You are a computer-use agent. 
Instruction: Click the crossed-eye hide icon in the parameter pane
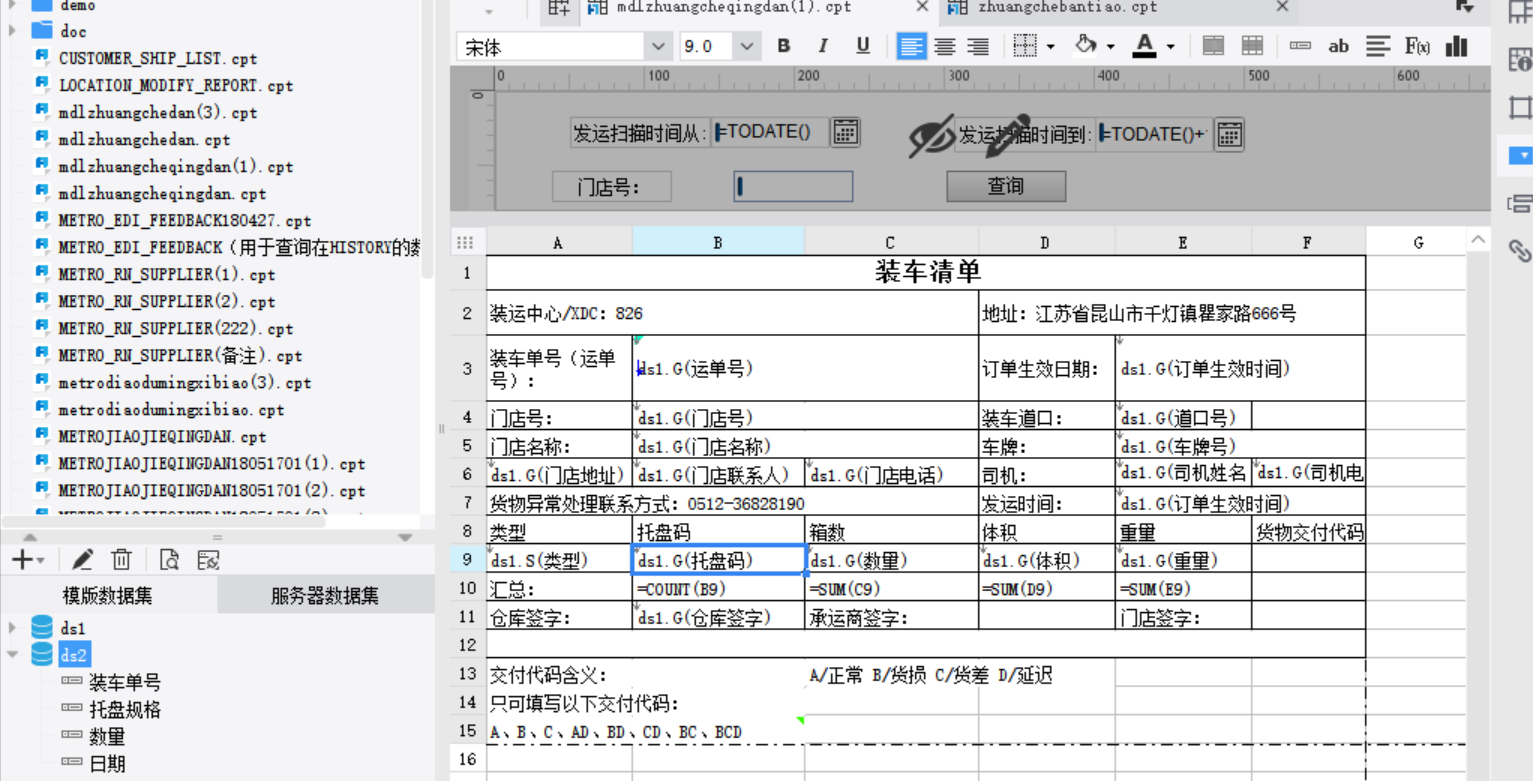click(932, 135)
